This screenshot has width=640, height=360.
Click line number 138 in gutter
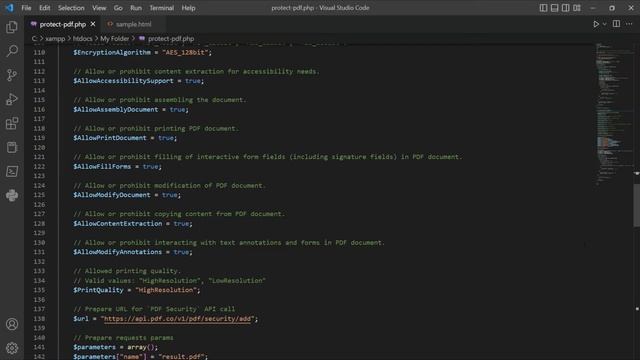(39, 319)
